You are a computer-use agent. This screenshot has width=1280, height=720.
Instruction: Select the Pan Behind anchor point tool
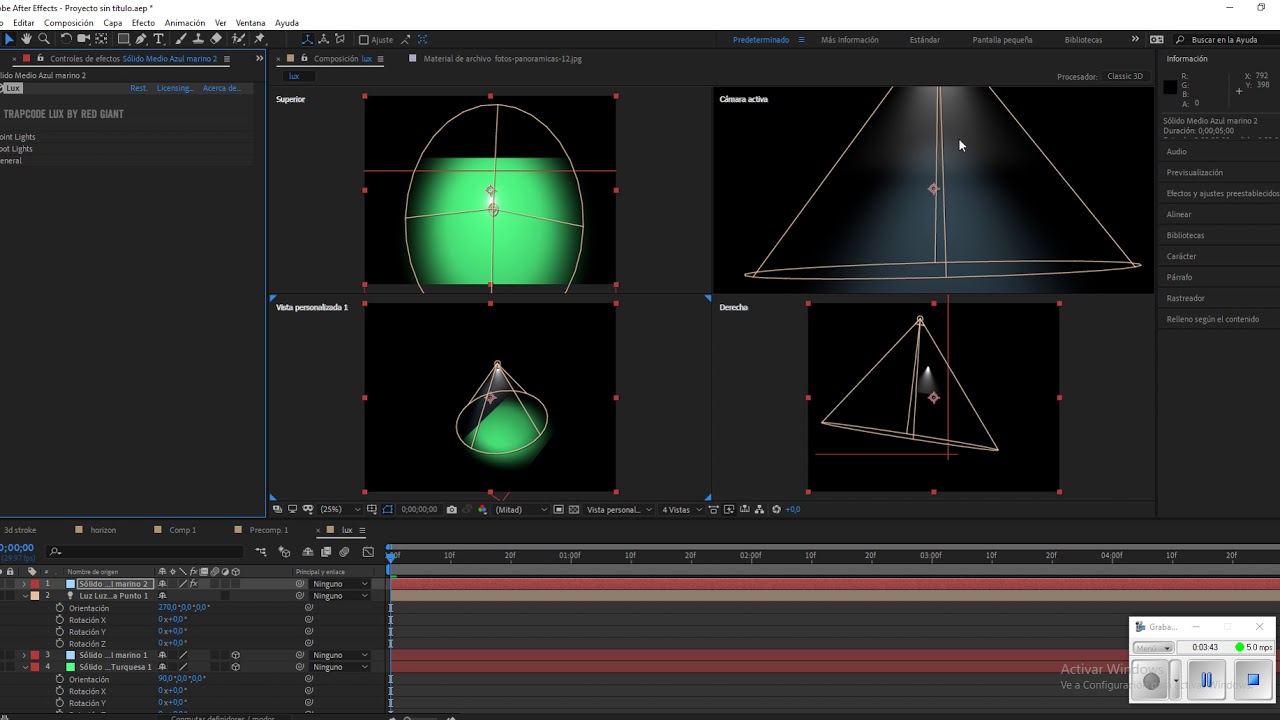101,39
